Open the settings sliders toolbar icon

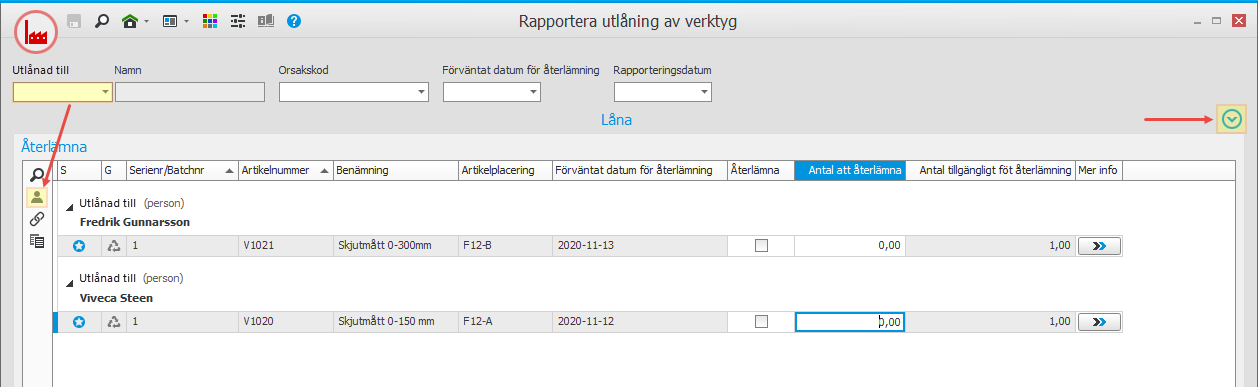click(238, 20)
